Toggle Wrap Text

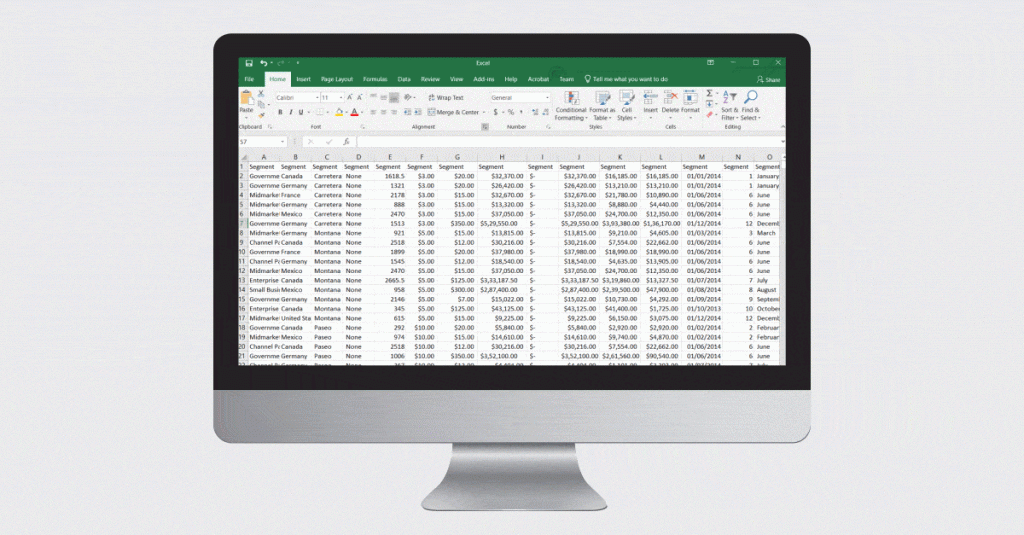pos(445,98)
